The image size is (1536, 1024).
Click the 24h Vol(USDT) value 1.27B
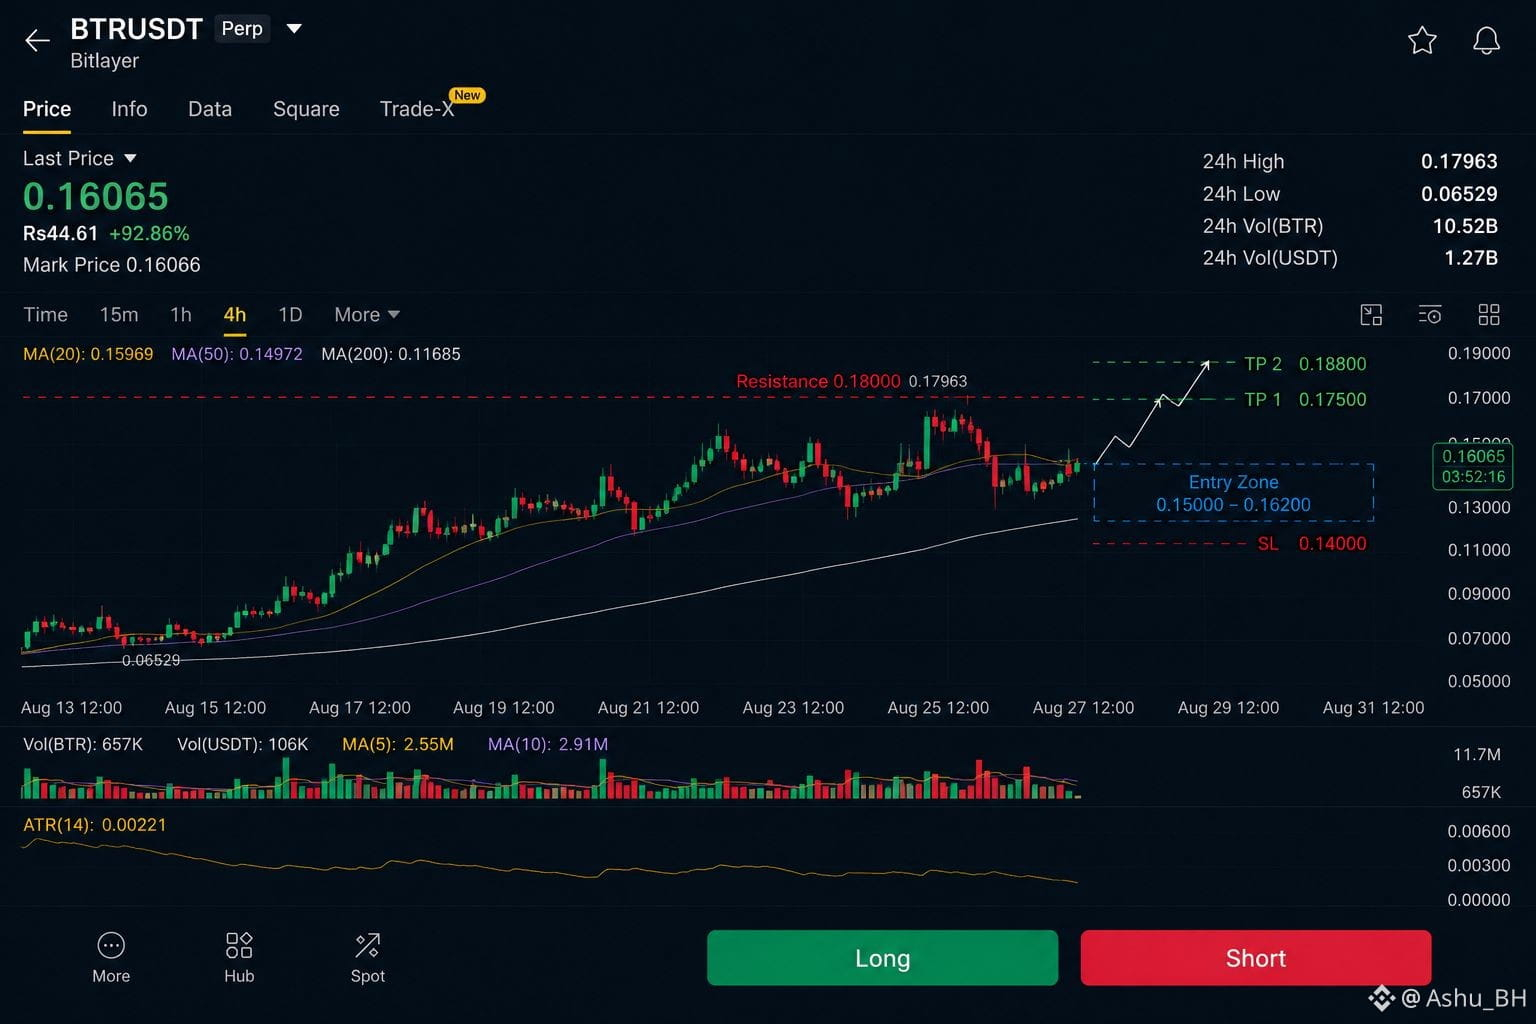click(1471, 258)
